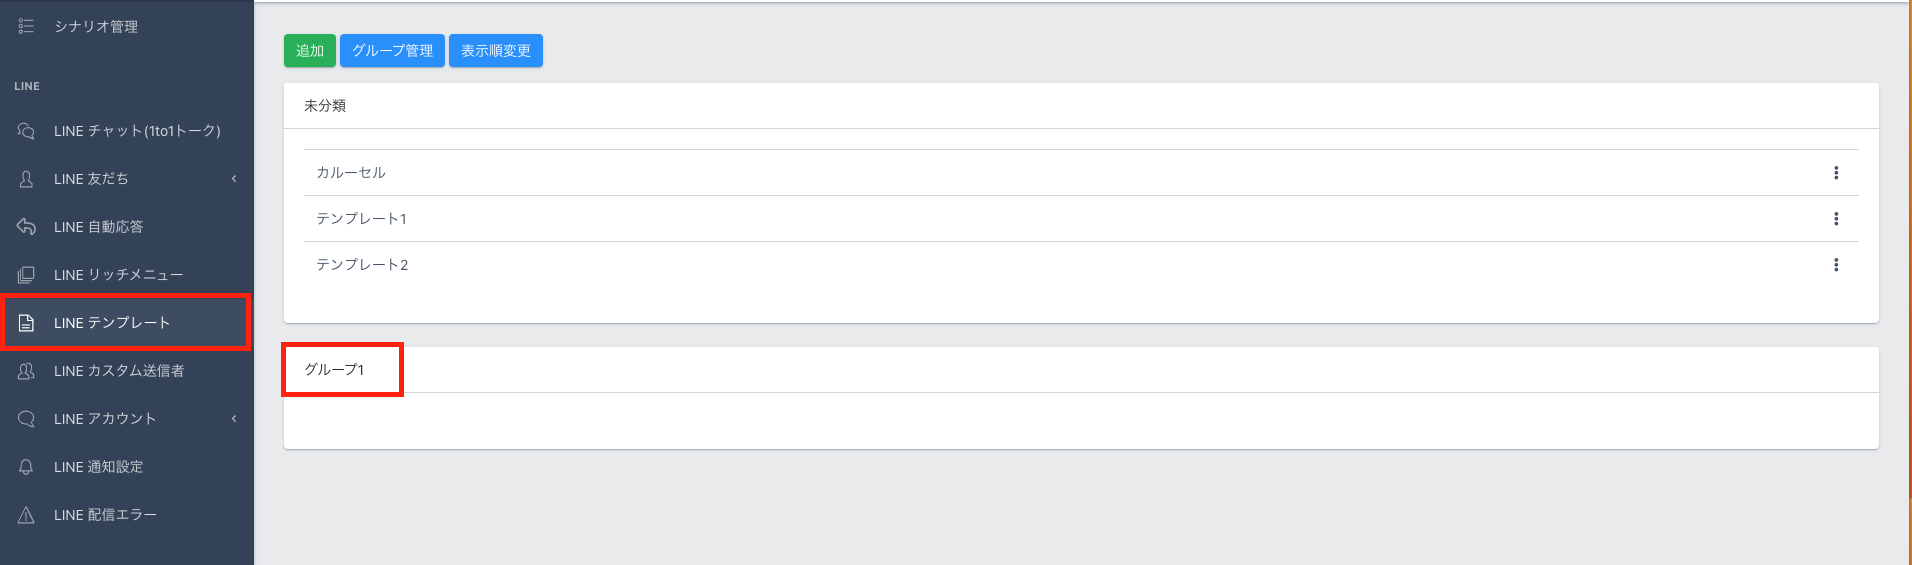Click the LINE notification bell icon
1912x565 pixels.
pos(26,467)
